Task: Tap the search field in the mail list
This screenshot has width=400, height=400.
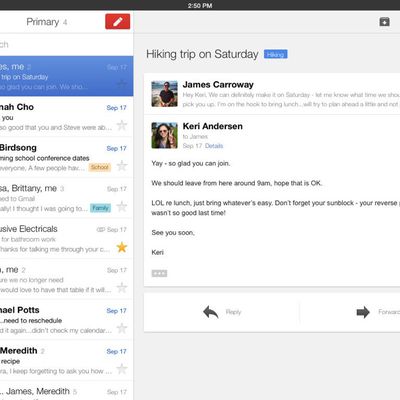Action: tap(67, 45)
